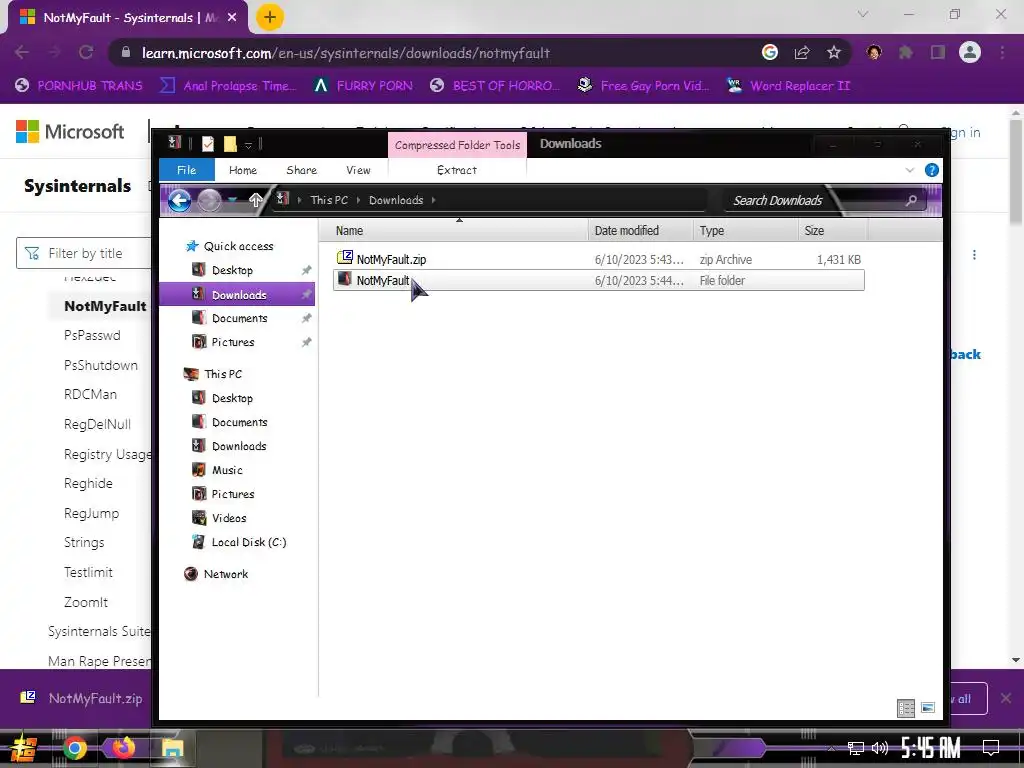1024x768 pixels.
Task: Close the NotMyFault browser tab
Action: [x=232, y=18]
